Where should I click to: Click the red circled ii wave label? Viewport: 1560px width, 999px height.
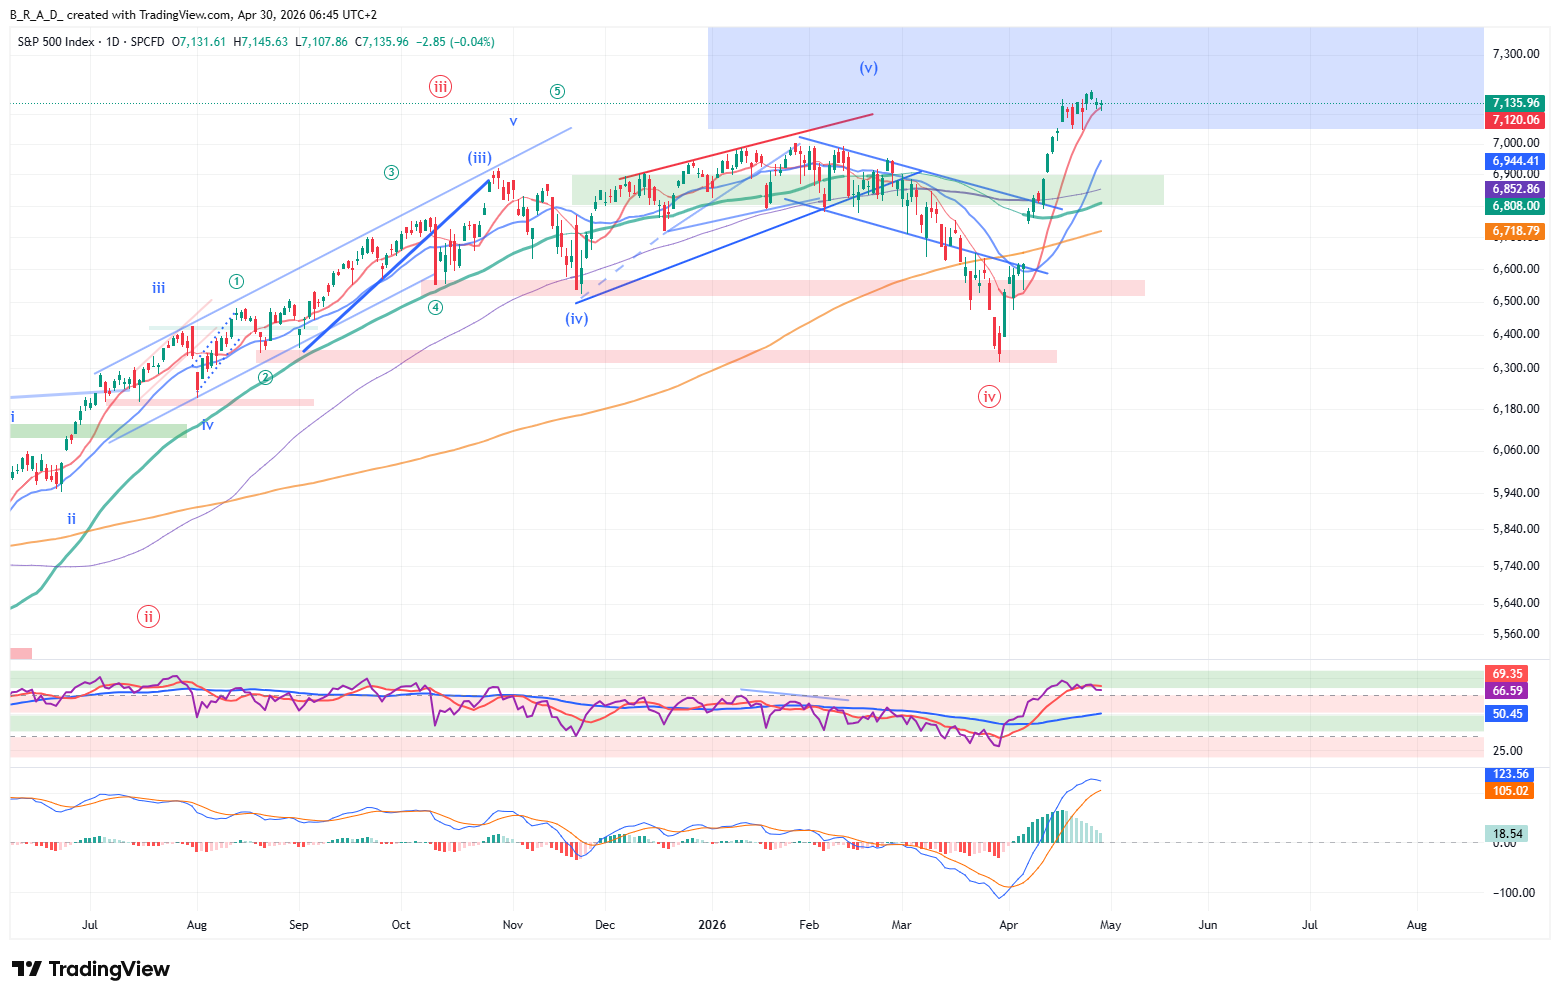pyautogui.click(x=148, y=616)
